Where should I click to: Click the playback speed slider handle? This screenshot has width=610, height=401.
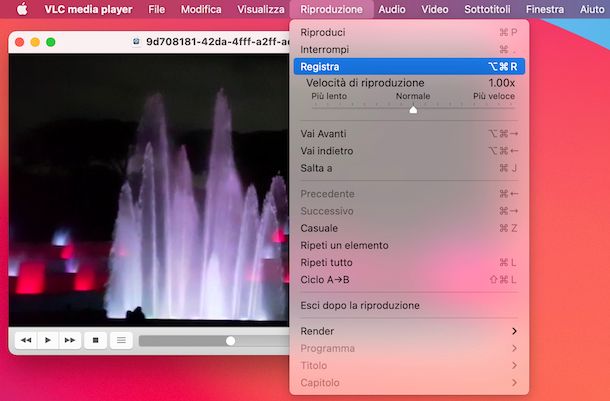point(413,110)
